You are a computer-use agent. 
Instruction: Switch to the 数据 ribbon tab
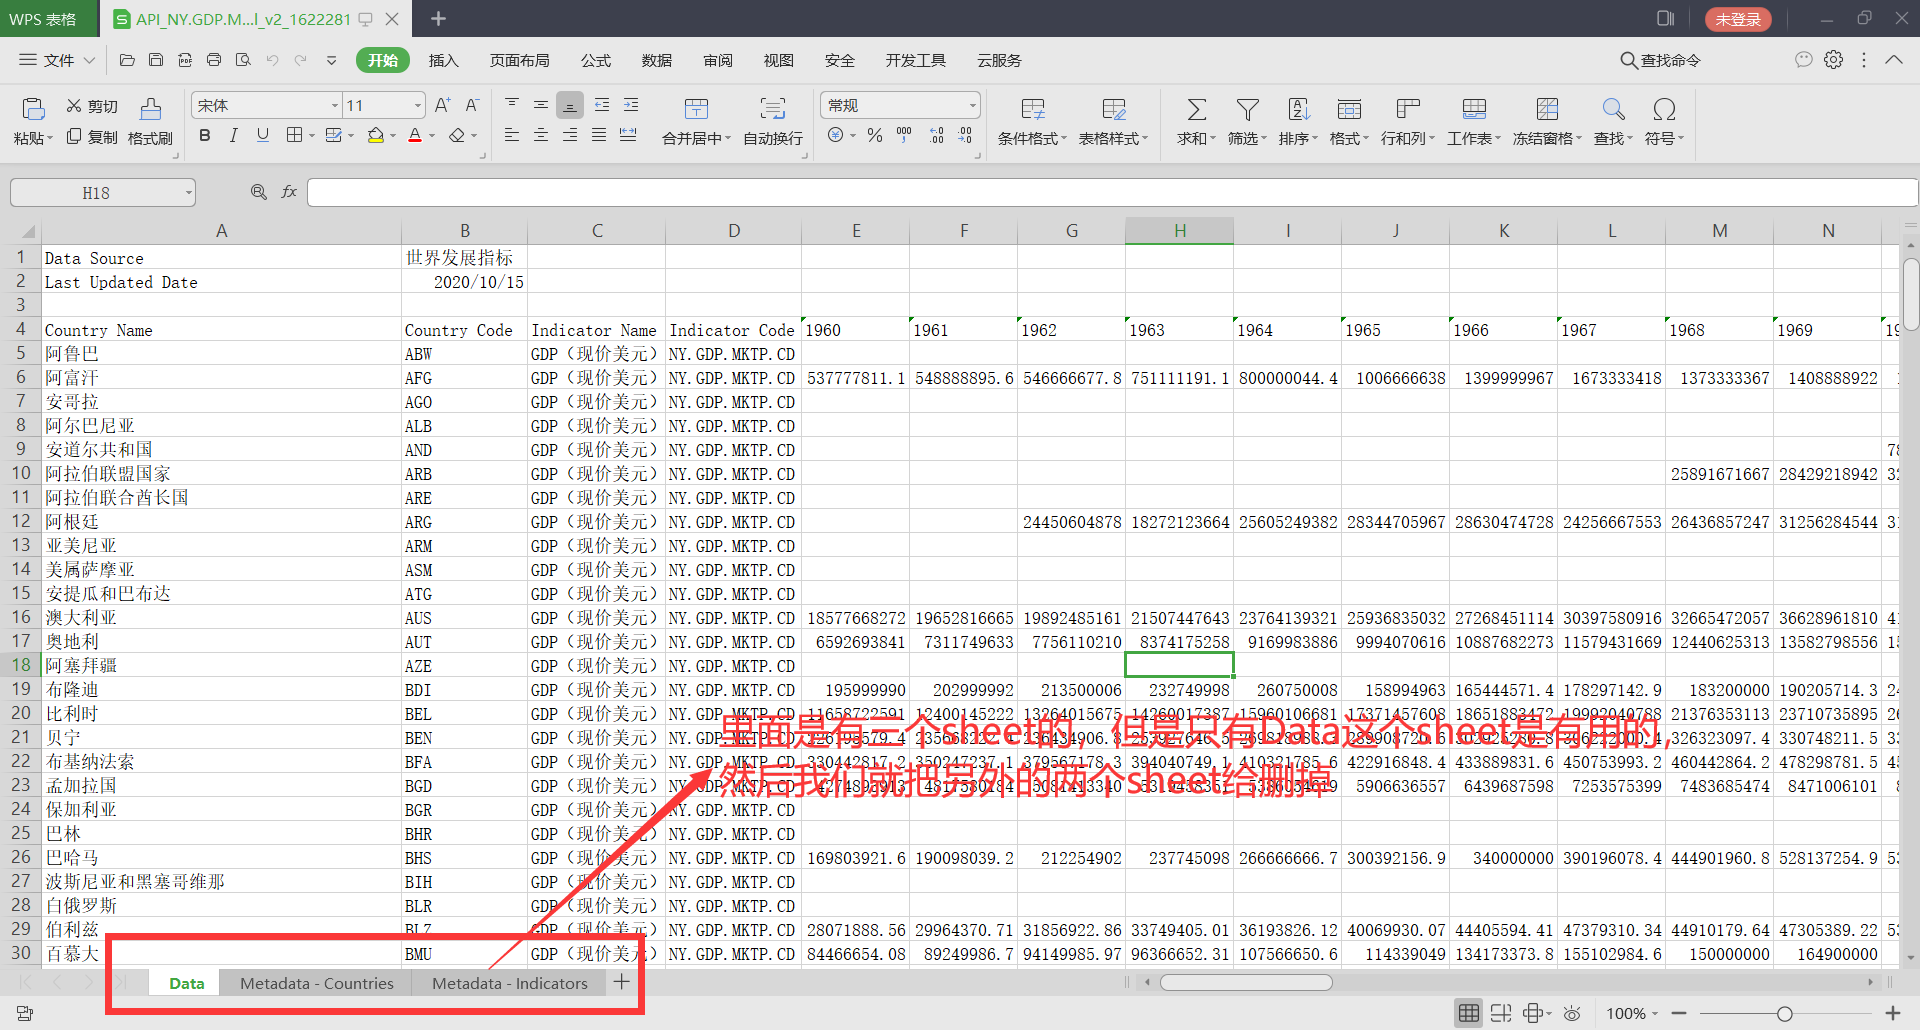tap(657, 60)
